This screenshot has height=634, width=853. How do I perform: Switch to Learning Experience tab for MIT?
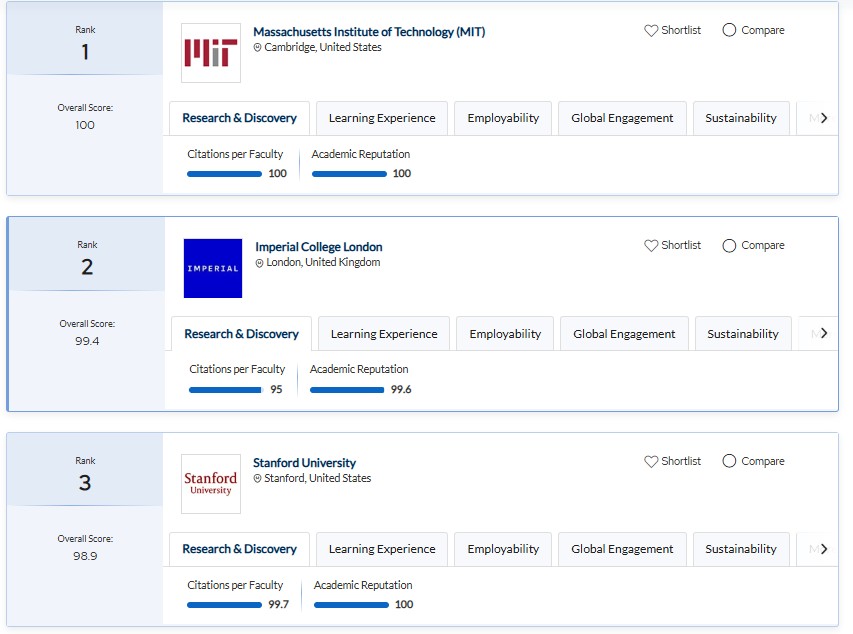(x=382, y=118)
